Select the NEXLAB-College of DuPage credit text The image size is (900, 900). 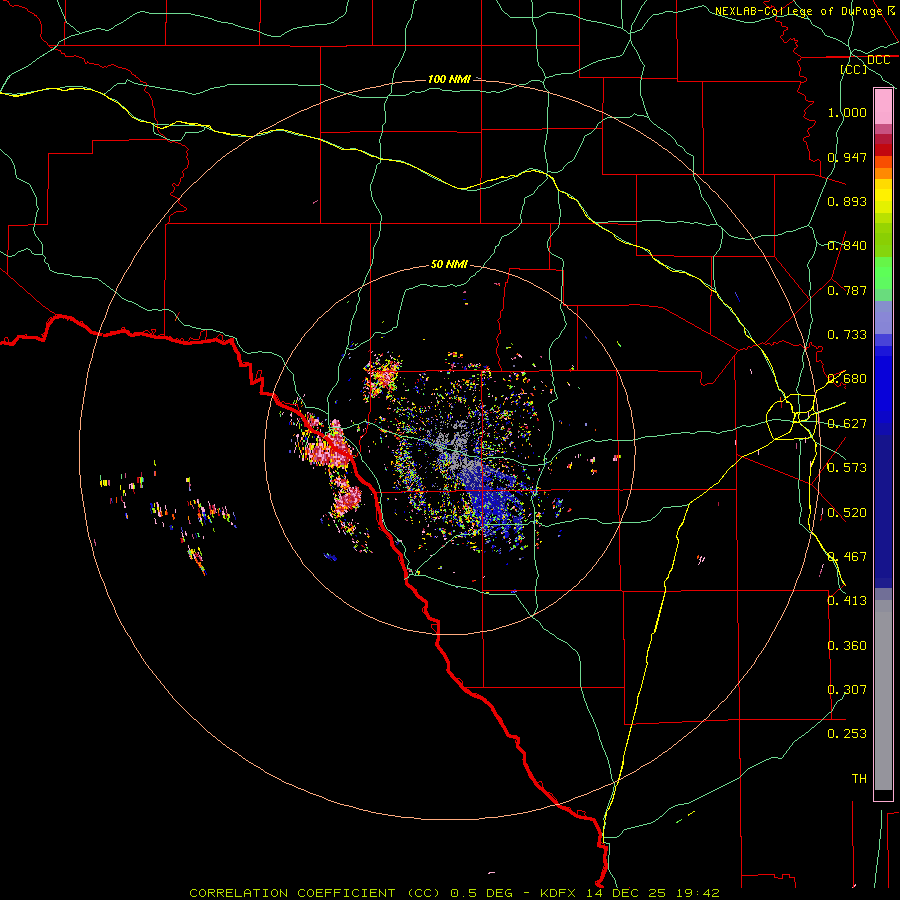click(x=798, y=11)
